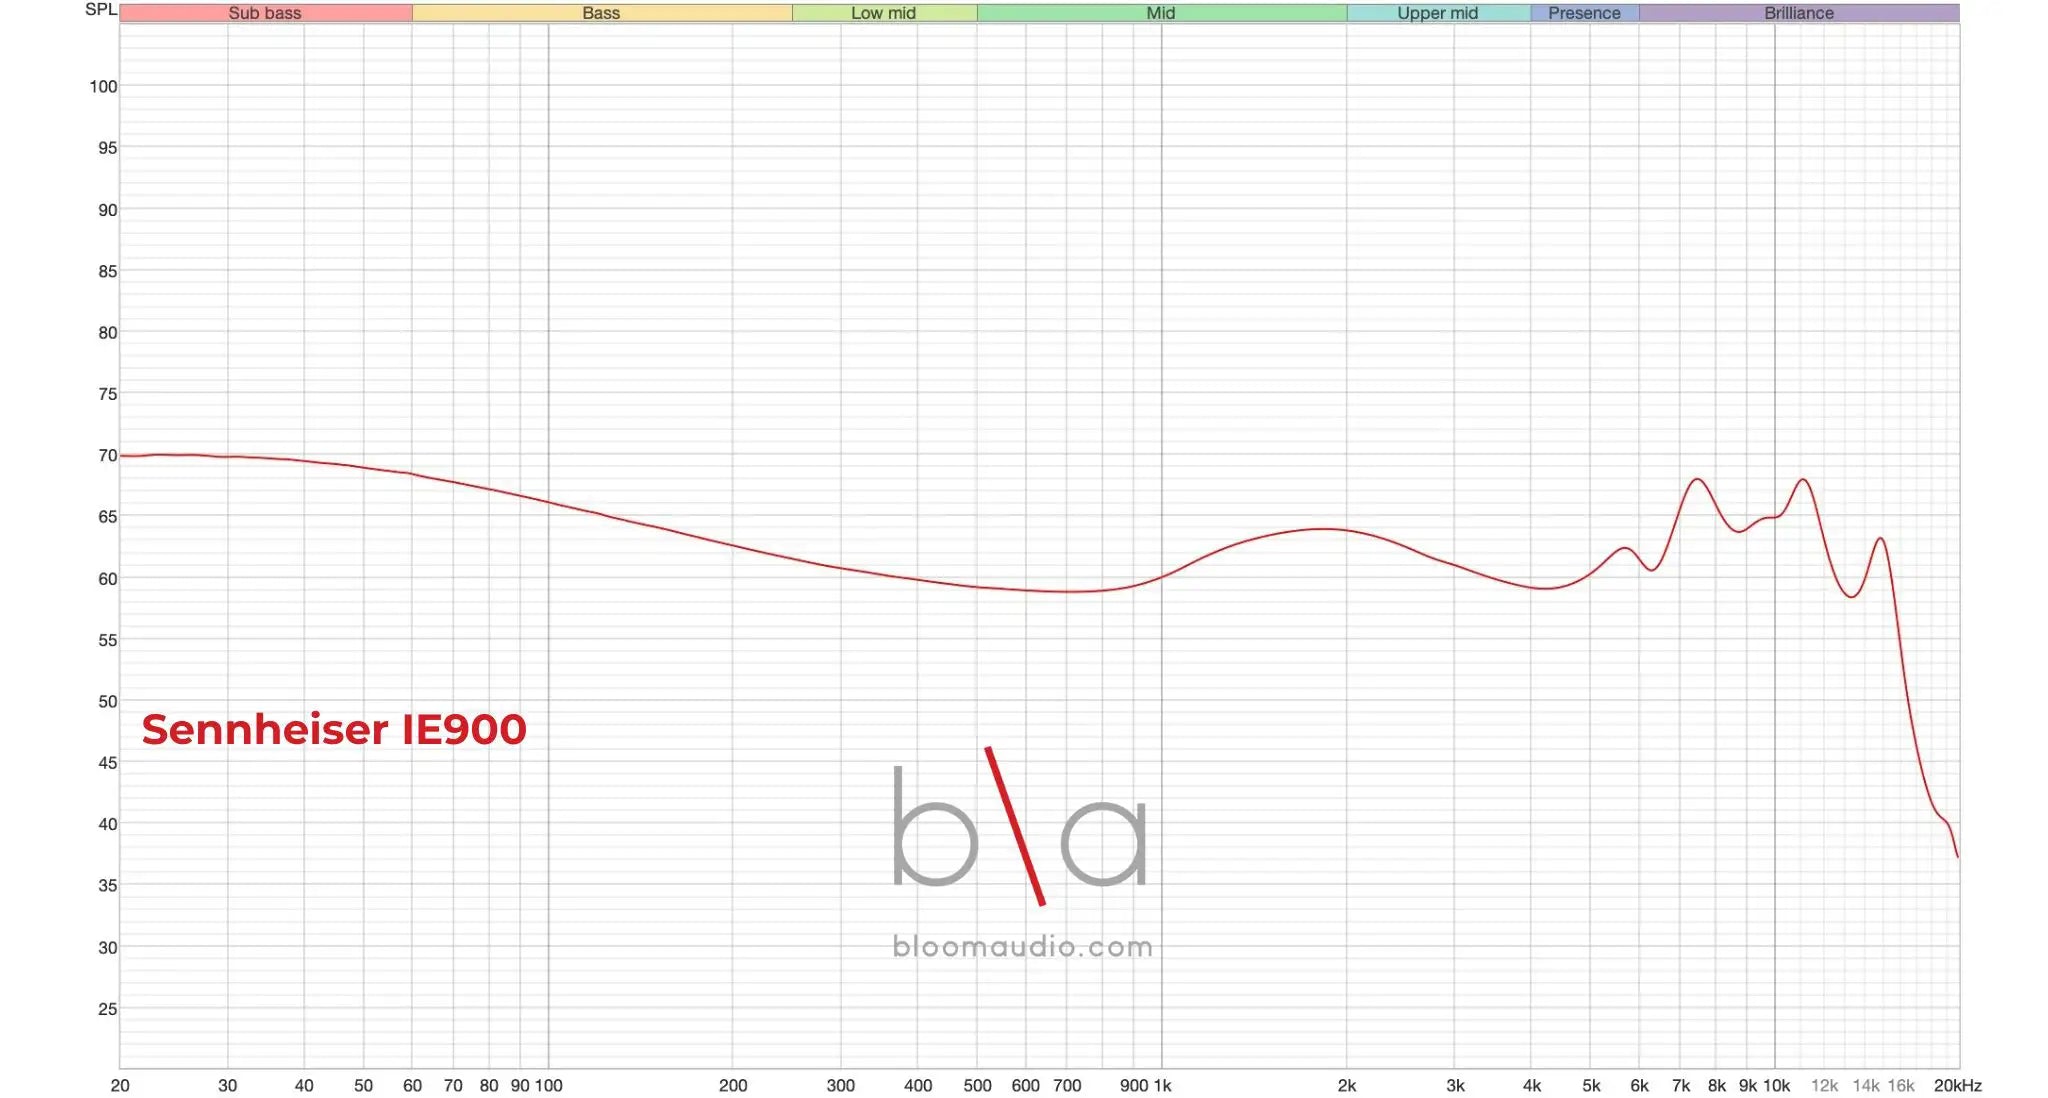Click the 10k frequency axis label
Viewport: 2048px width, 1098px height.
(x=1776, y=1085)
